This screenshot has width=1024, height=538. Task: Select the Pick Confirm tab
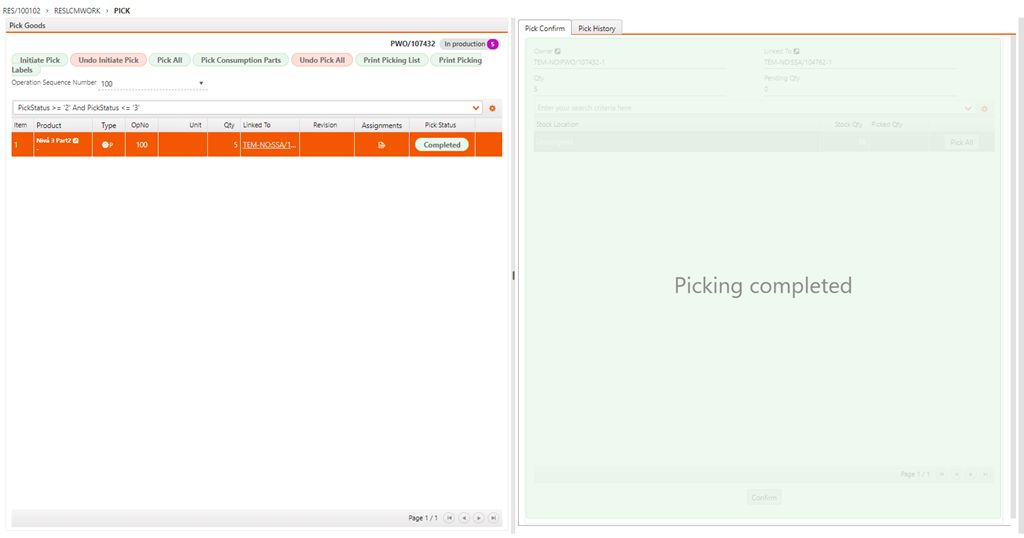pyautogui.click(x=545, y=28)
